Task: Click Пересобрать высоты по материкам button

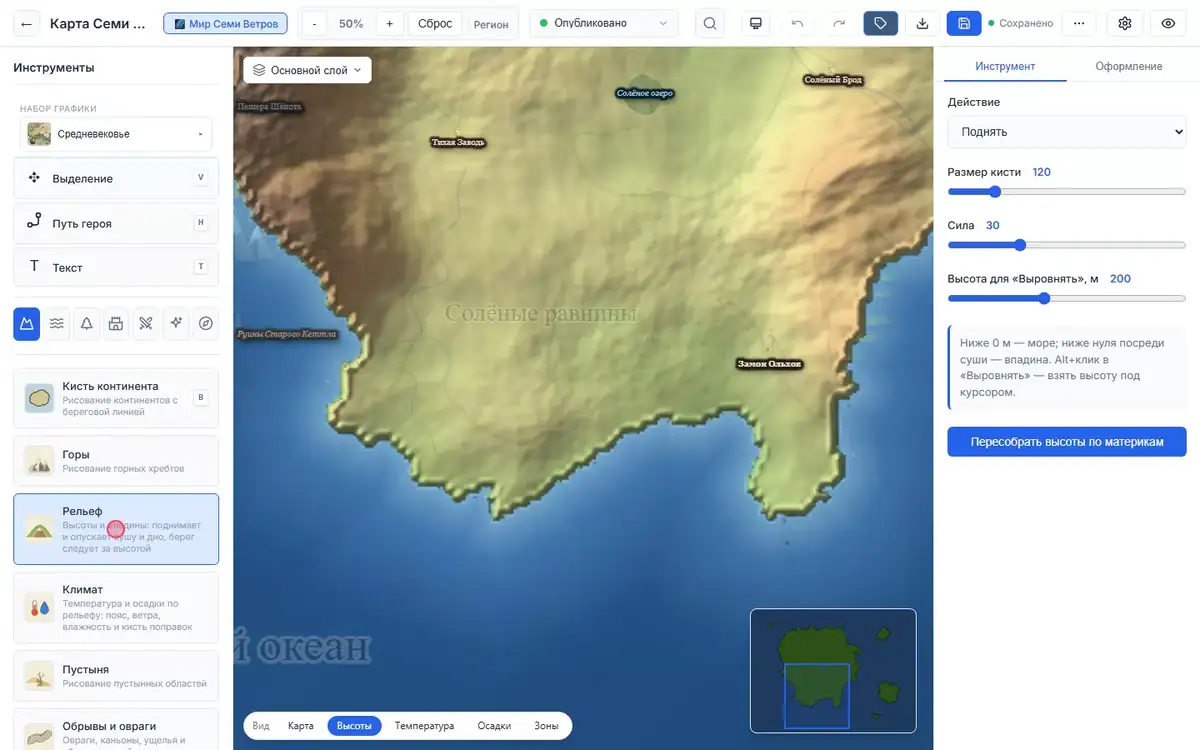Action: pos(1067,441)
